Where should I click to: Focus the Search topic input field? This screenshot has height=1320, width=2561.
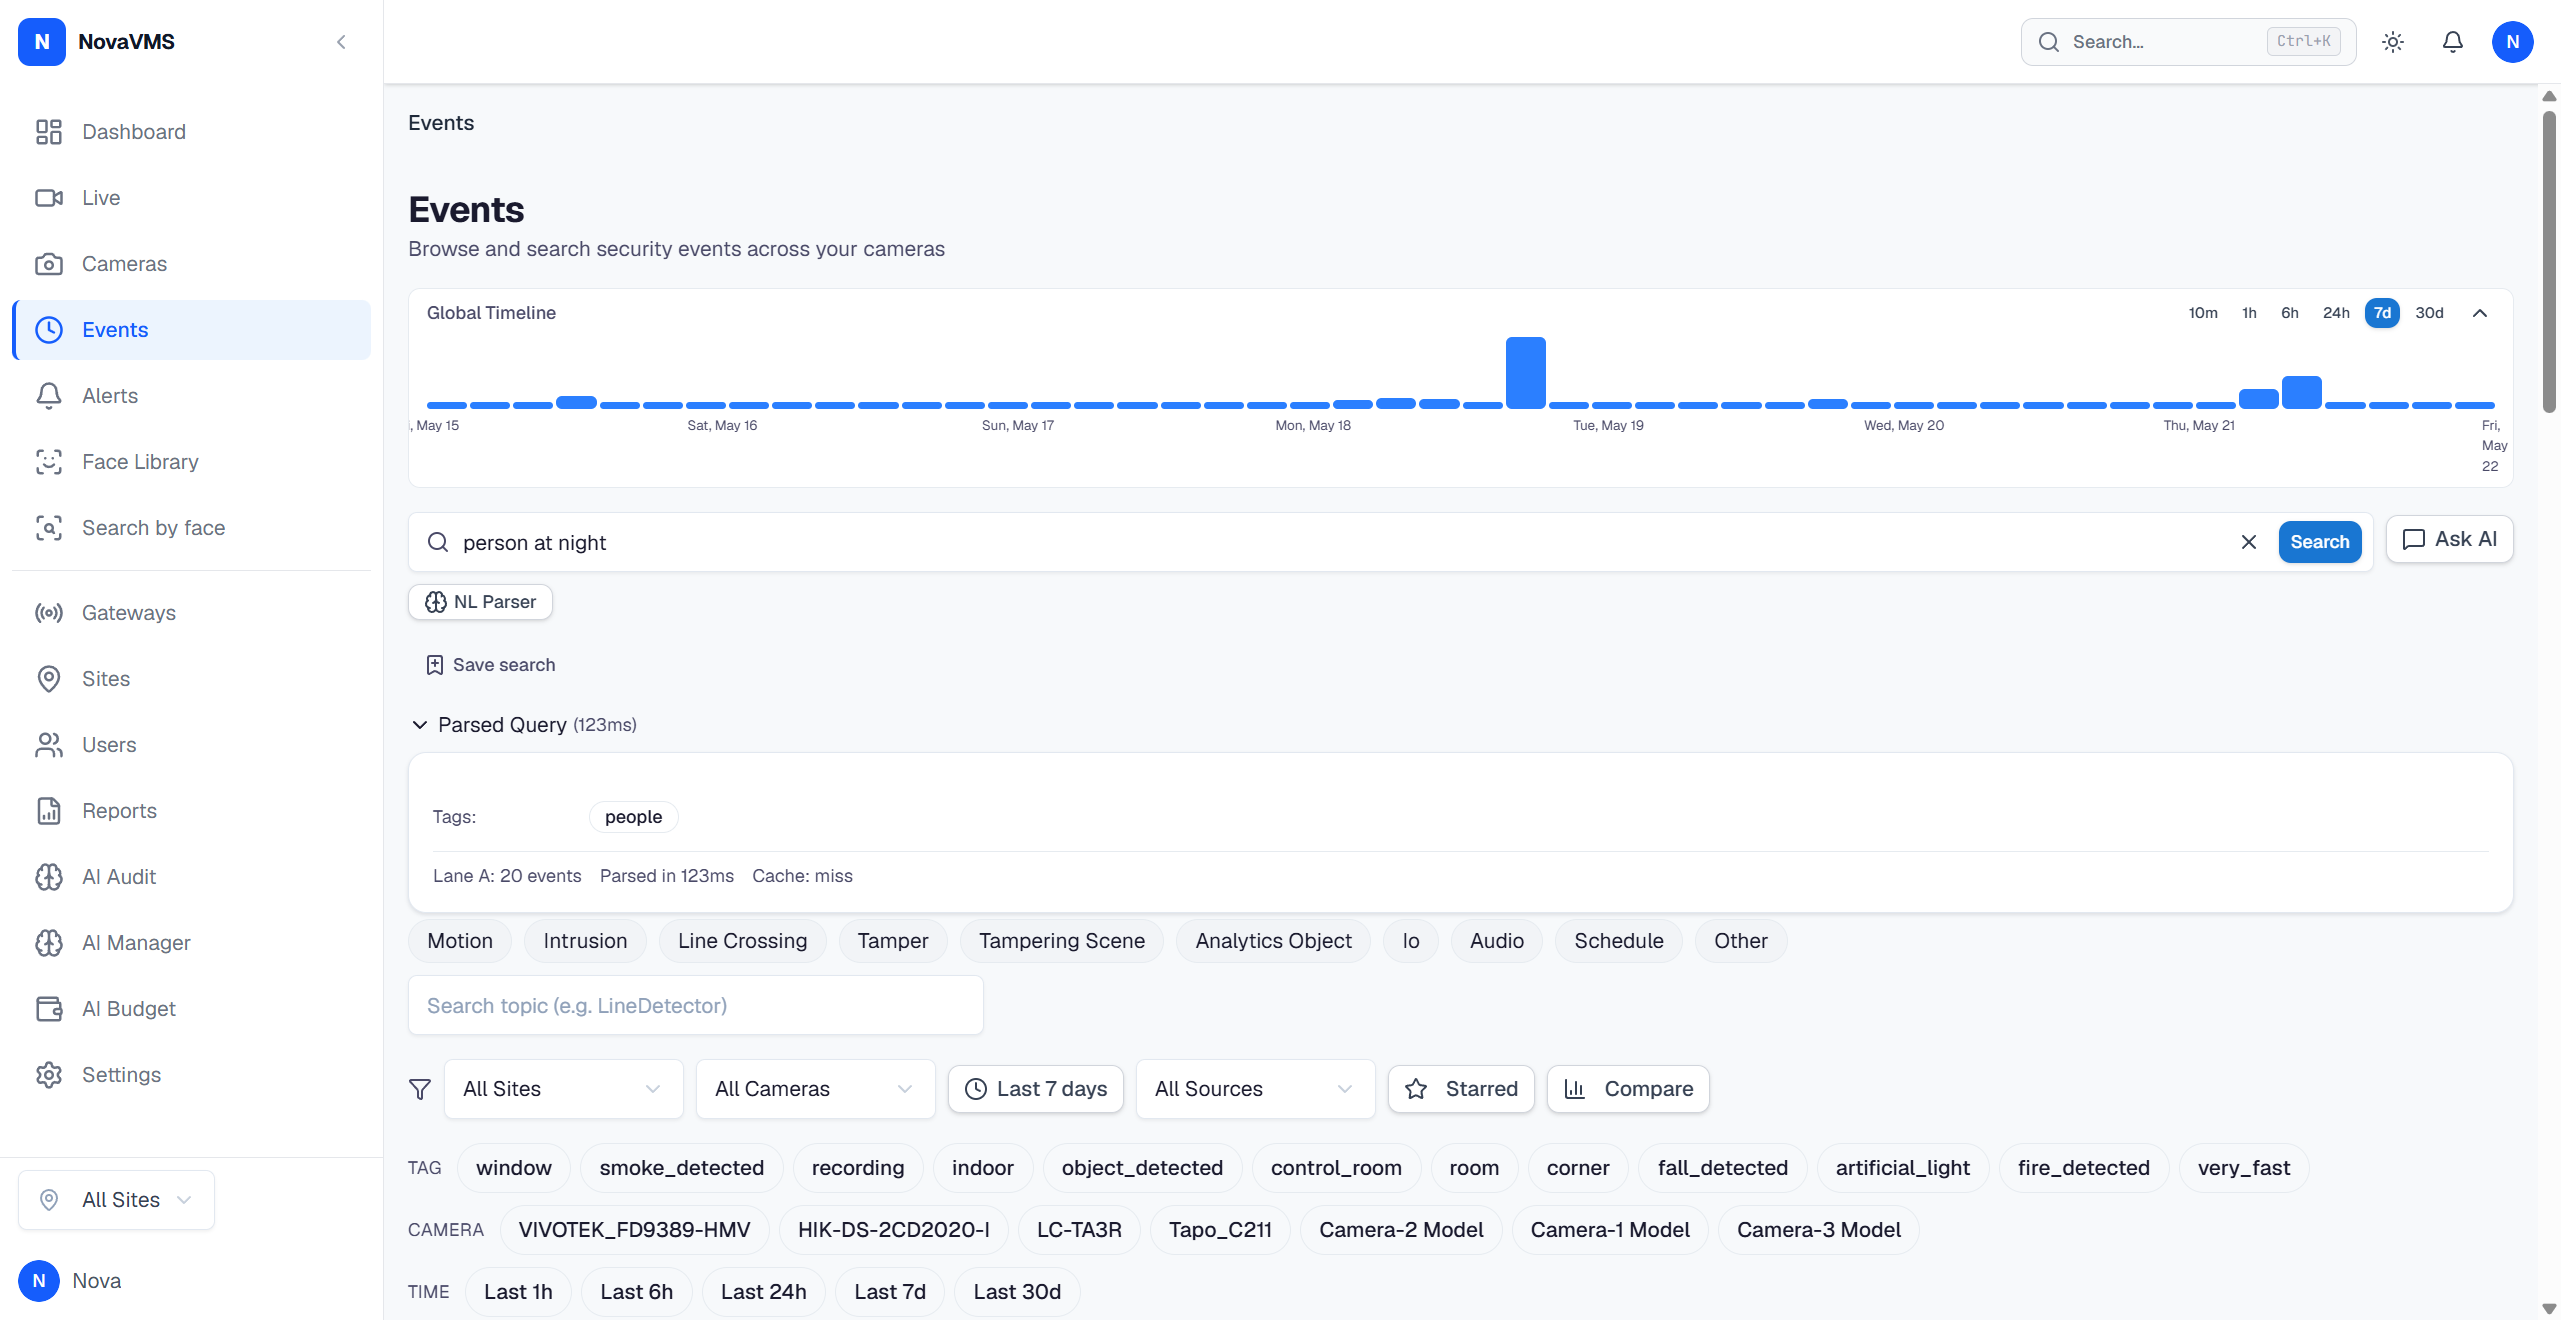[696, 1006]
